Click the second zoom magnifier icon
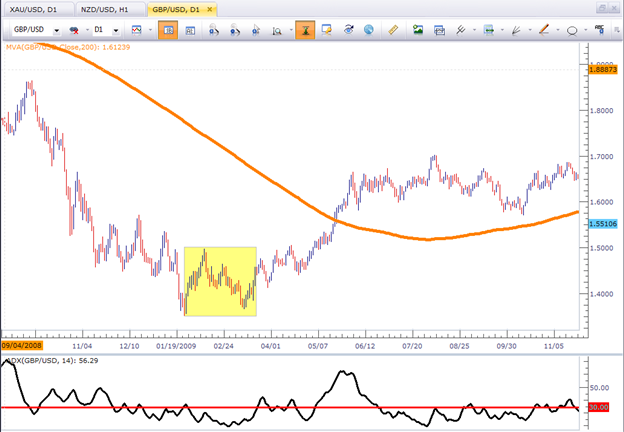The image size is (624, 432). coord(235,30)
